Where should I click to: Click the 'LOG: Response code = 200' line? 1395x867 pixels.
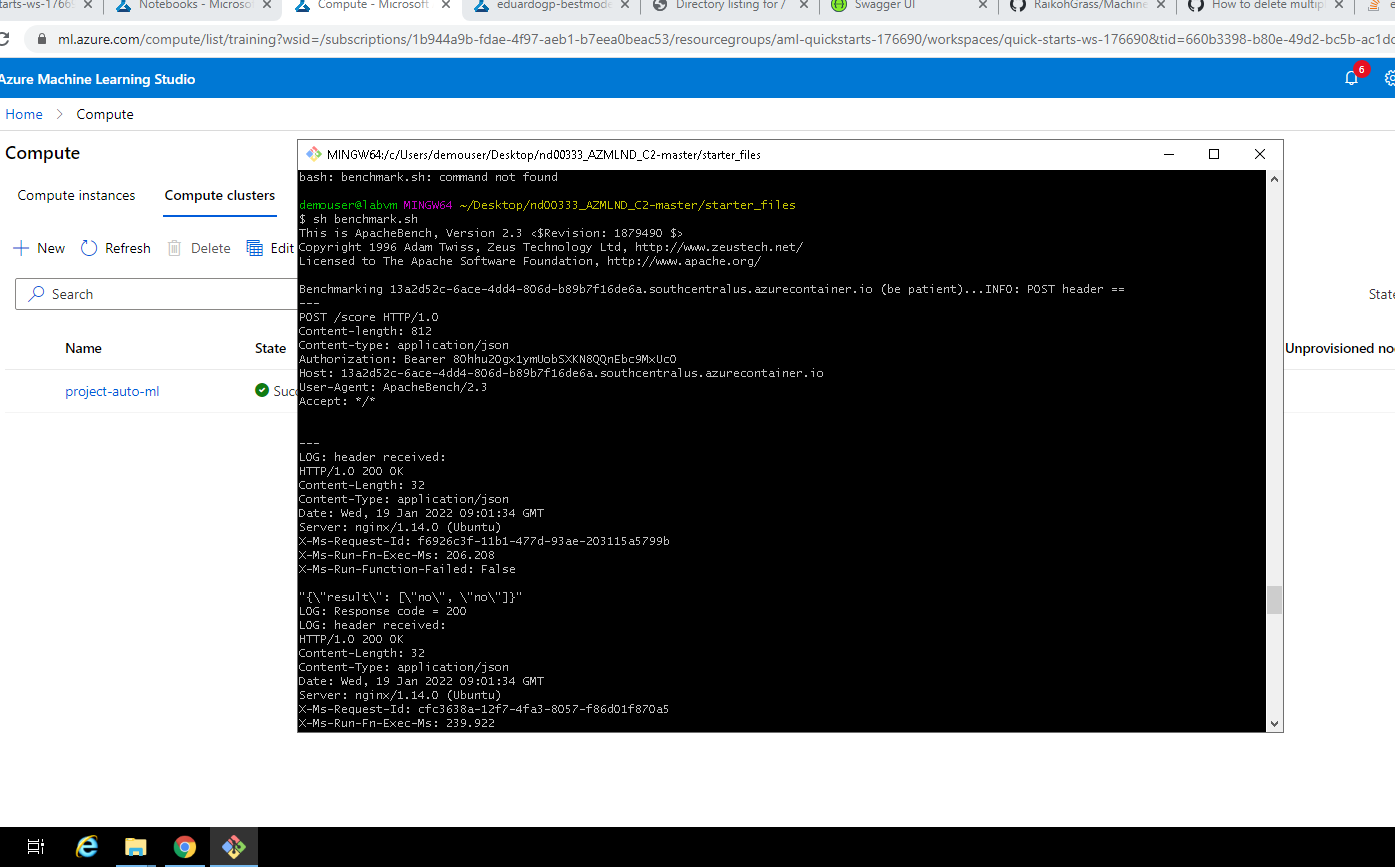pos(383,611)
